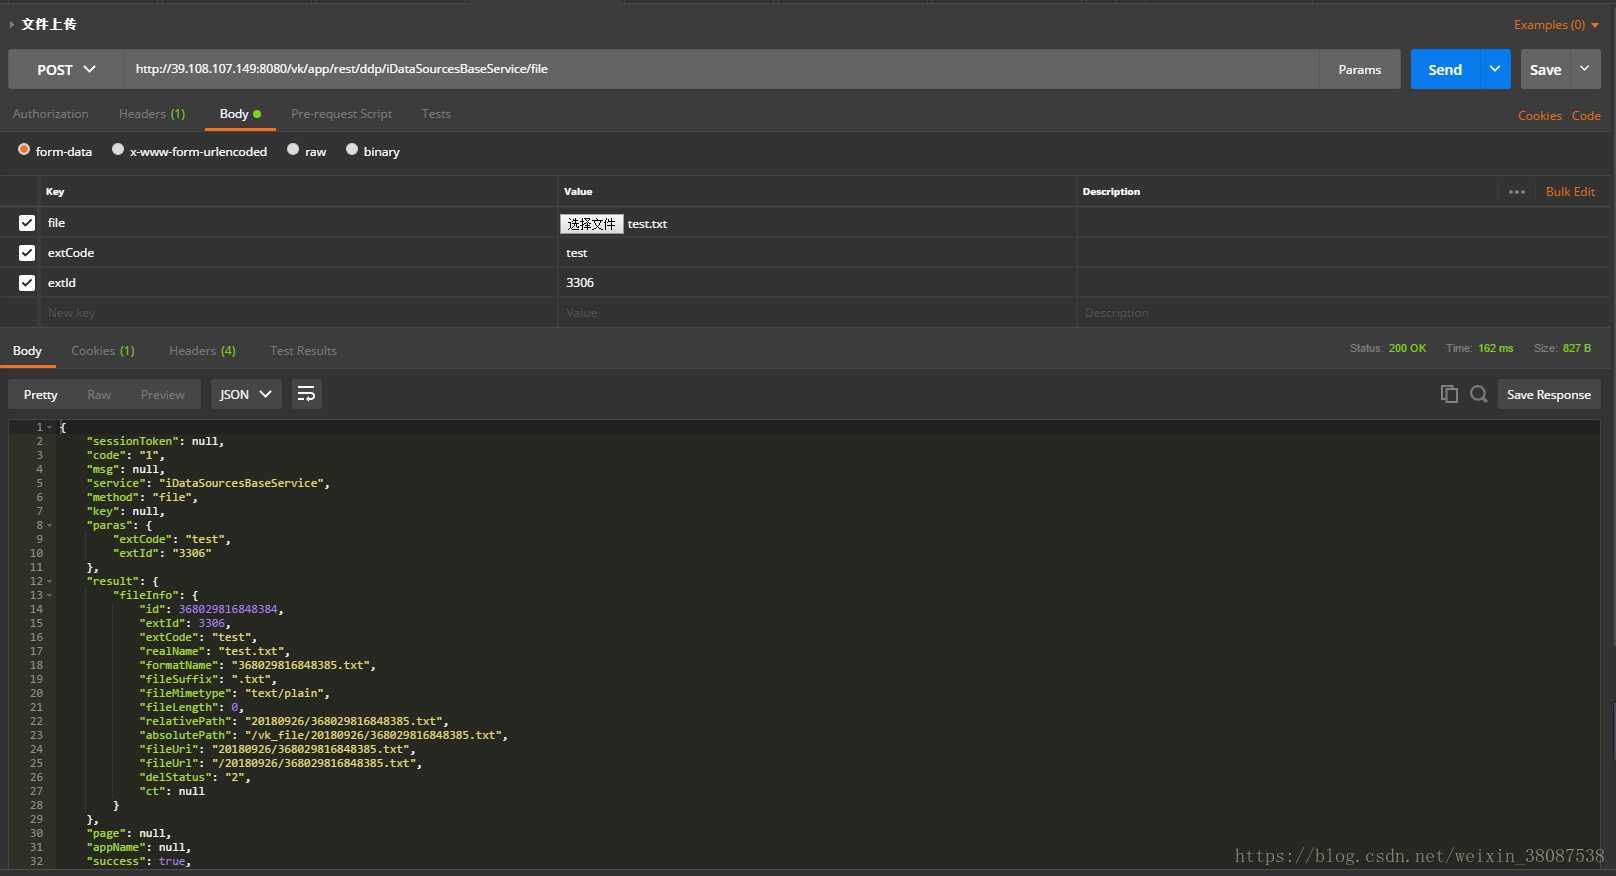Switch to the Authorization tab

[x=51, y=114]
